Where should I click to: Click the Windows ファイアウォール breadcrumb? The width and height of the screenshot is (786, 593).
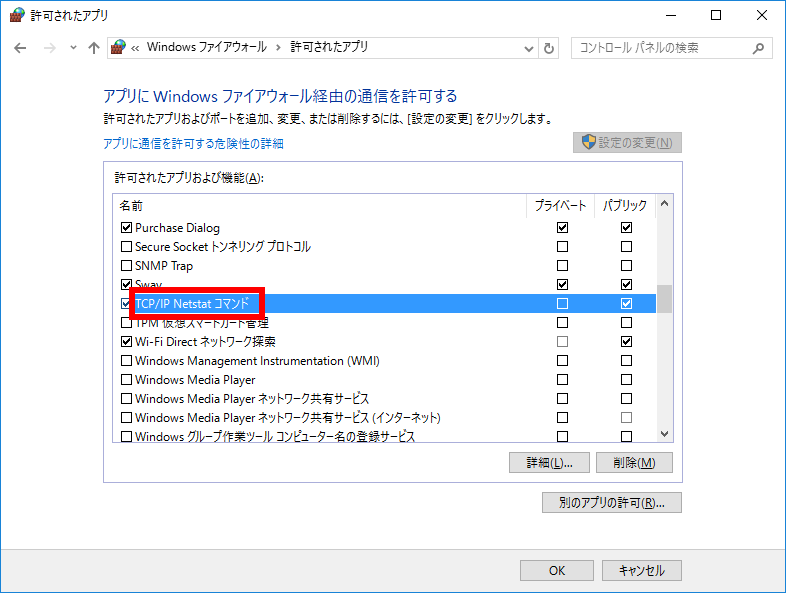point(207,47)
